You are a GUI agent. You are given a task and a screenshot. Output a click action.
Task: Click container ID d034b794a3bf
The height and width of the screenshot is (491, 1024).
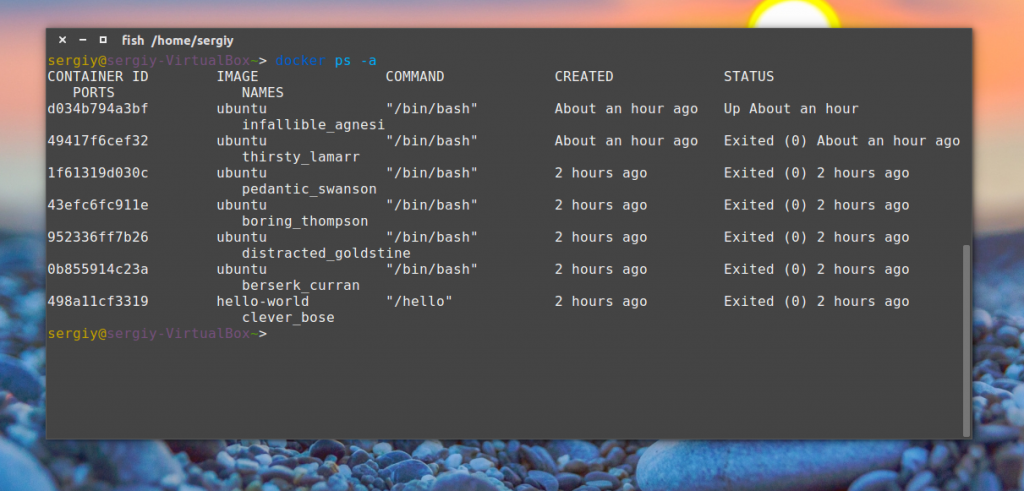point(98,109)
